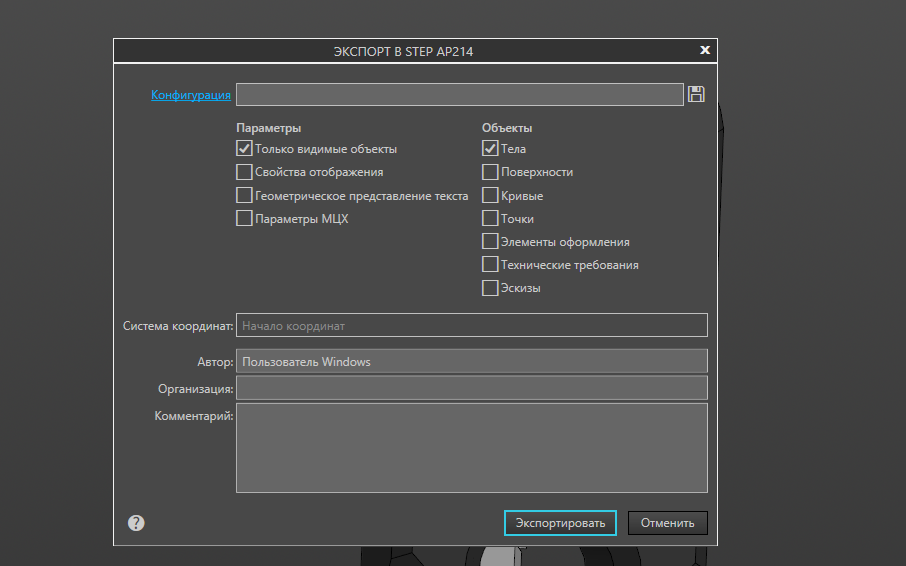The image size is (906, 566).
Task: Enable 'Поверхности' export checkbox
Action: coord(490,172)
